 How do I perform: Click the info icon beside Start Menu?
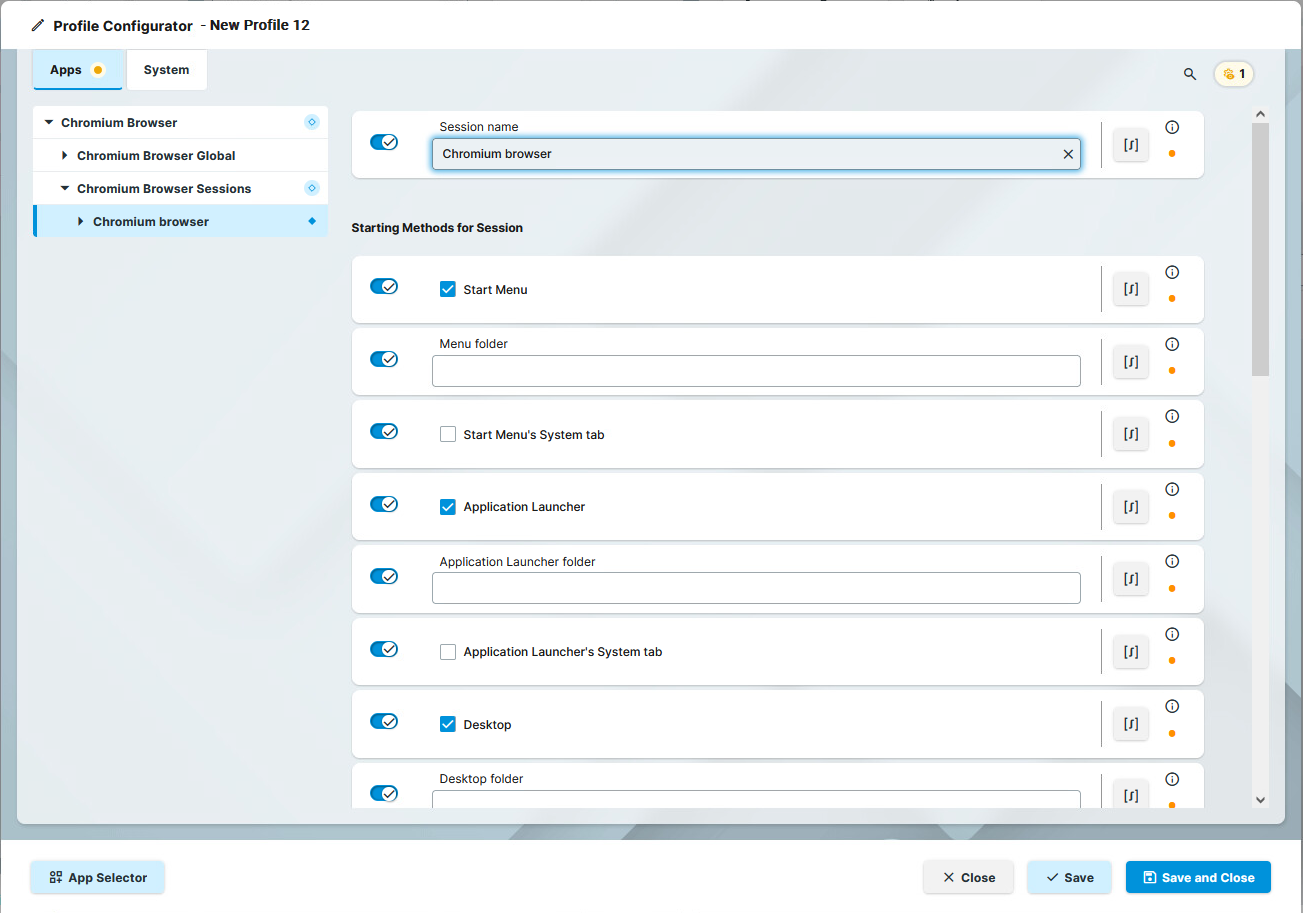tap(1171, 272)
